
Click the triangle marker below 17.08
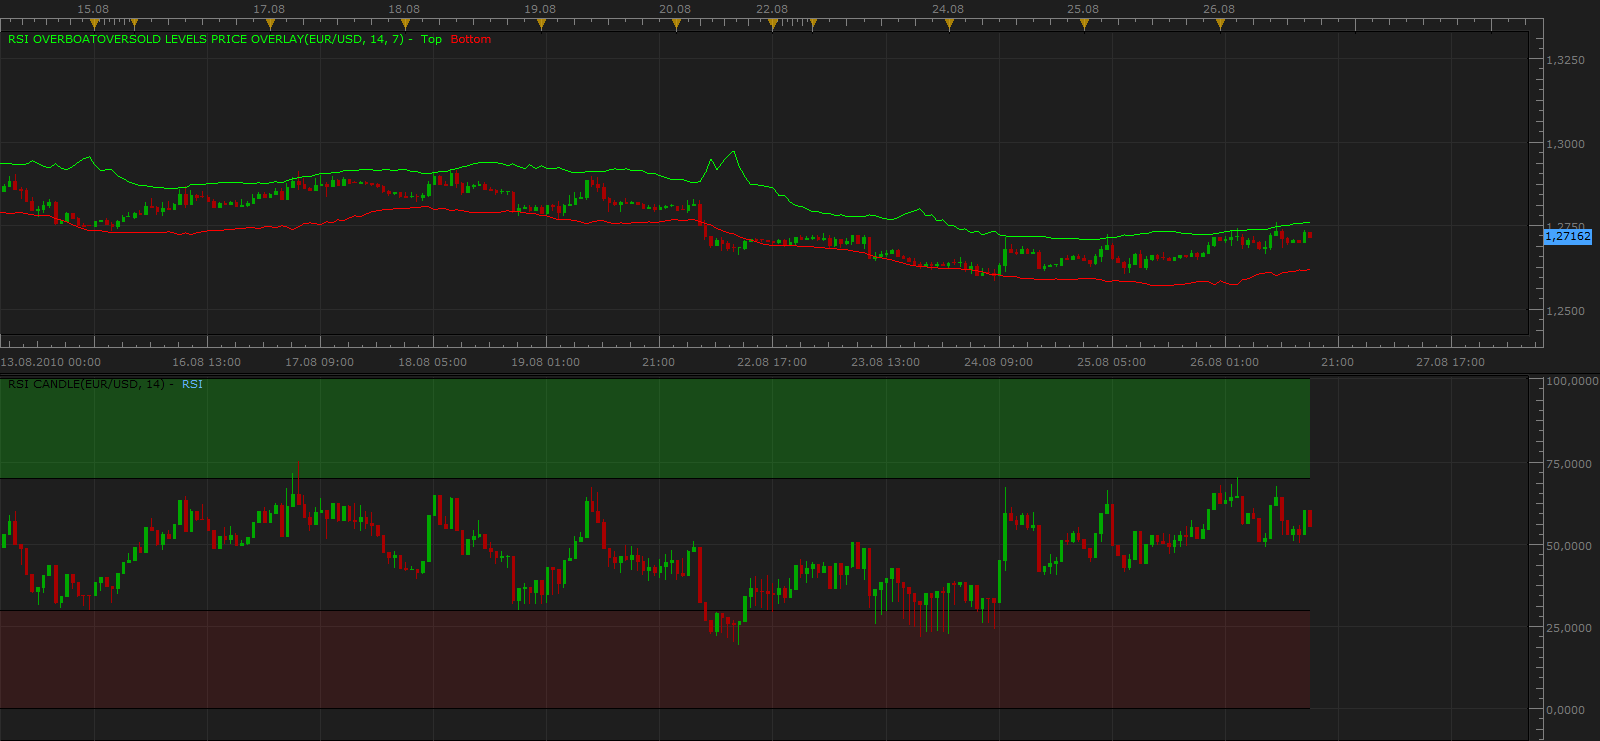tap(270, 24)
